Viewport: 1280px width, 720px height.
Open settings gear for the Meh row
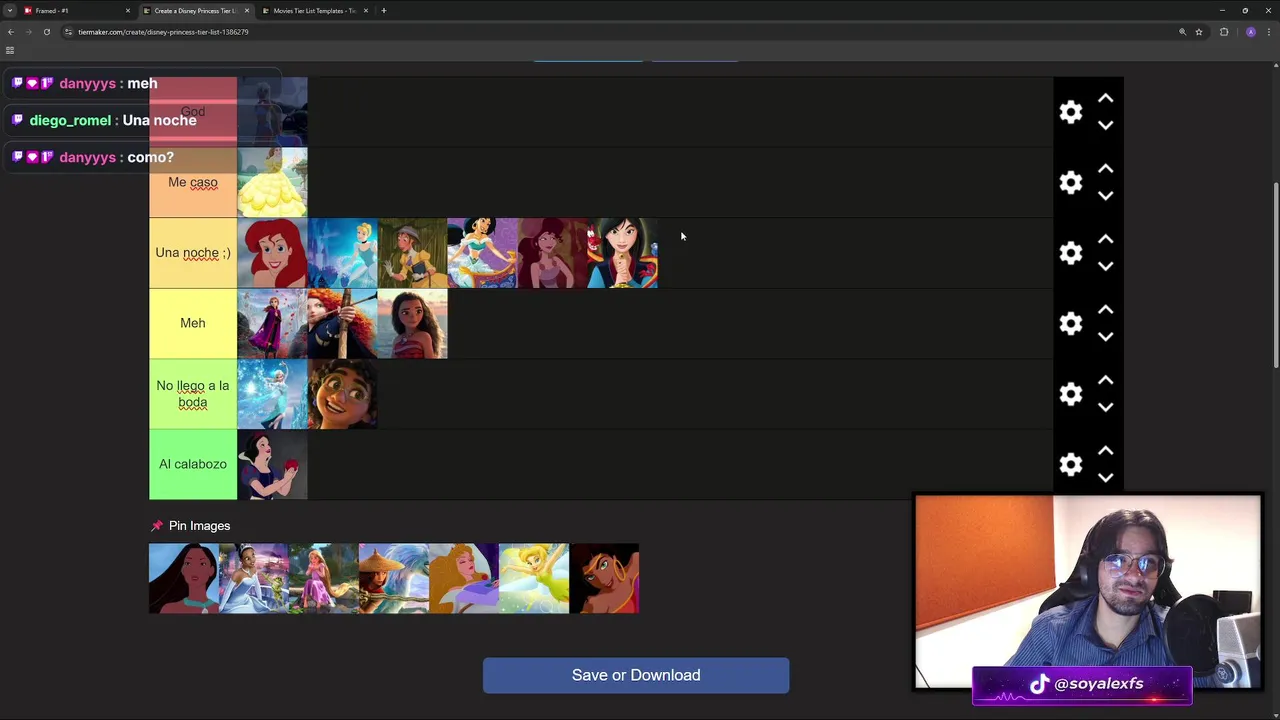point(1071,323)
